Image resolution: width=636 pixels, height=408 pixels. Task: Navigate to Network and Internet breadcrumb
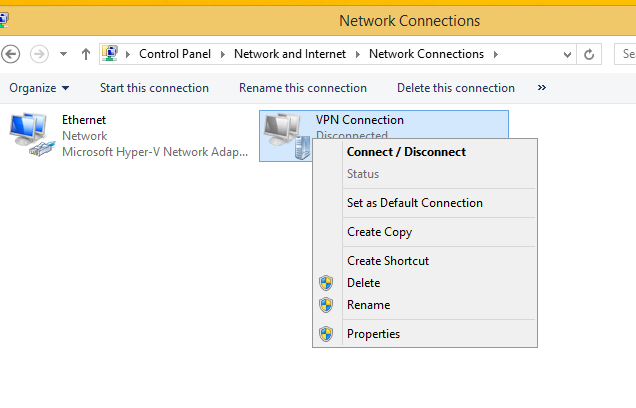[x=290, y=54]
